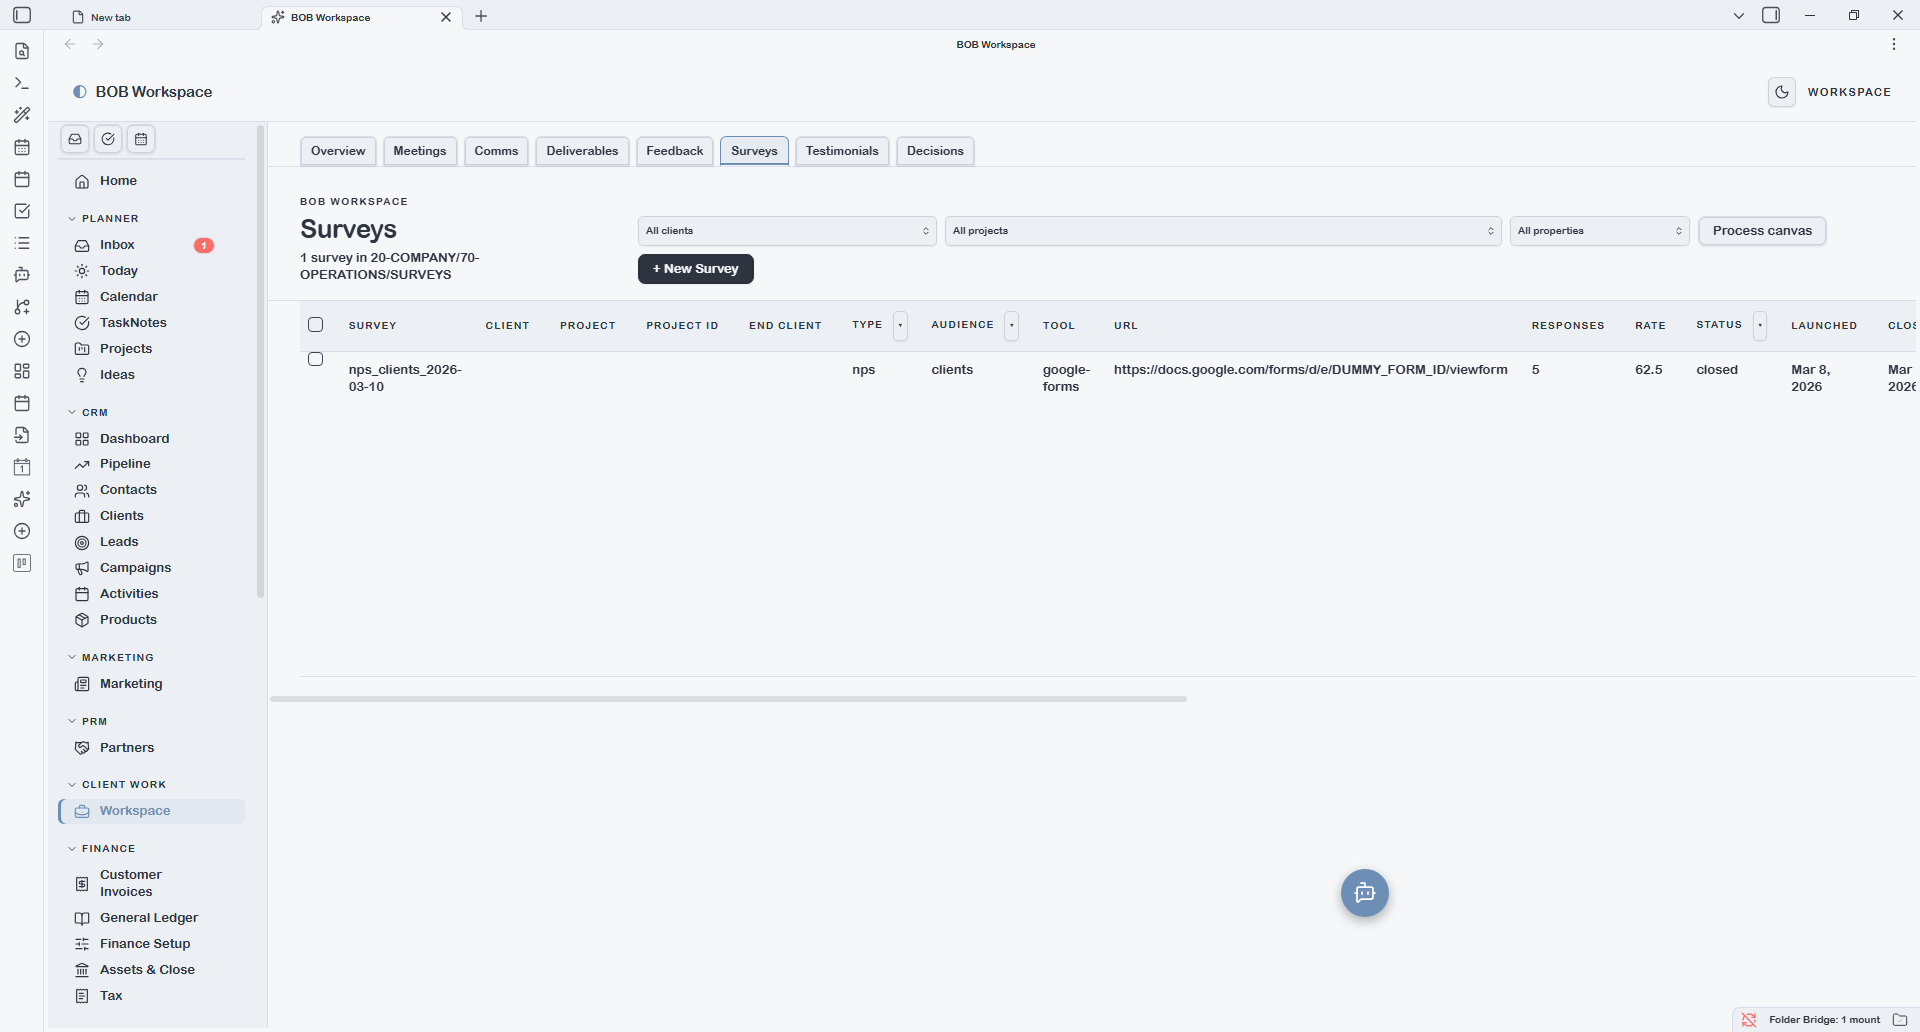The image size is (1920, 1032).
Task: Click the Leads target icon
Action: [82, 542]
